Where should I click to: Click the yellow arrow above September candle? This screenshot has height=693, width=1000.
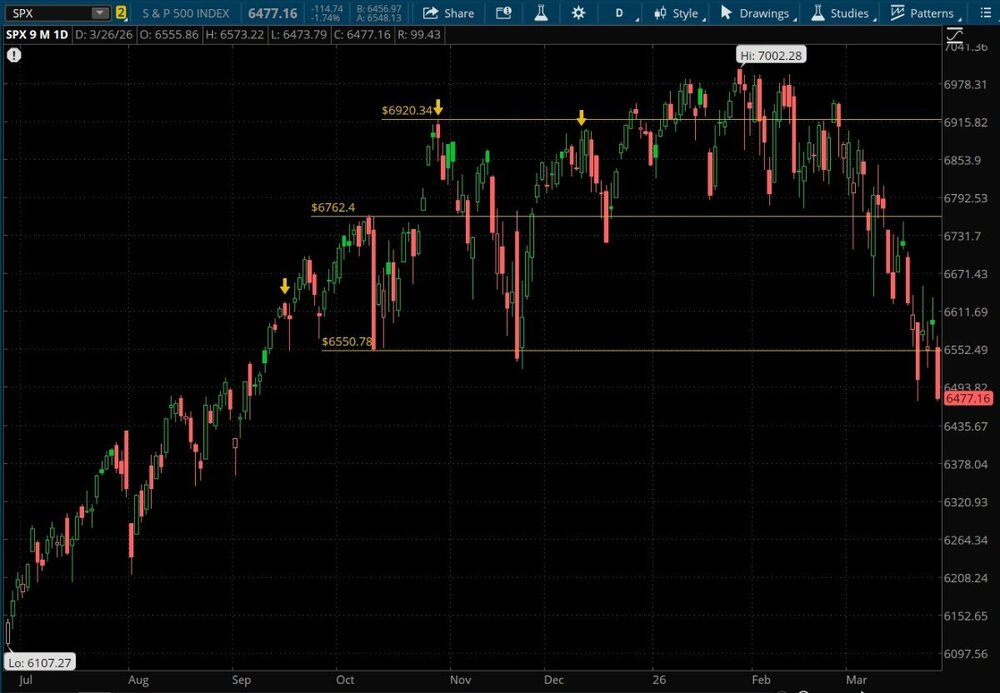tap(285, 287)
